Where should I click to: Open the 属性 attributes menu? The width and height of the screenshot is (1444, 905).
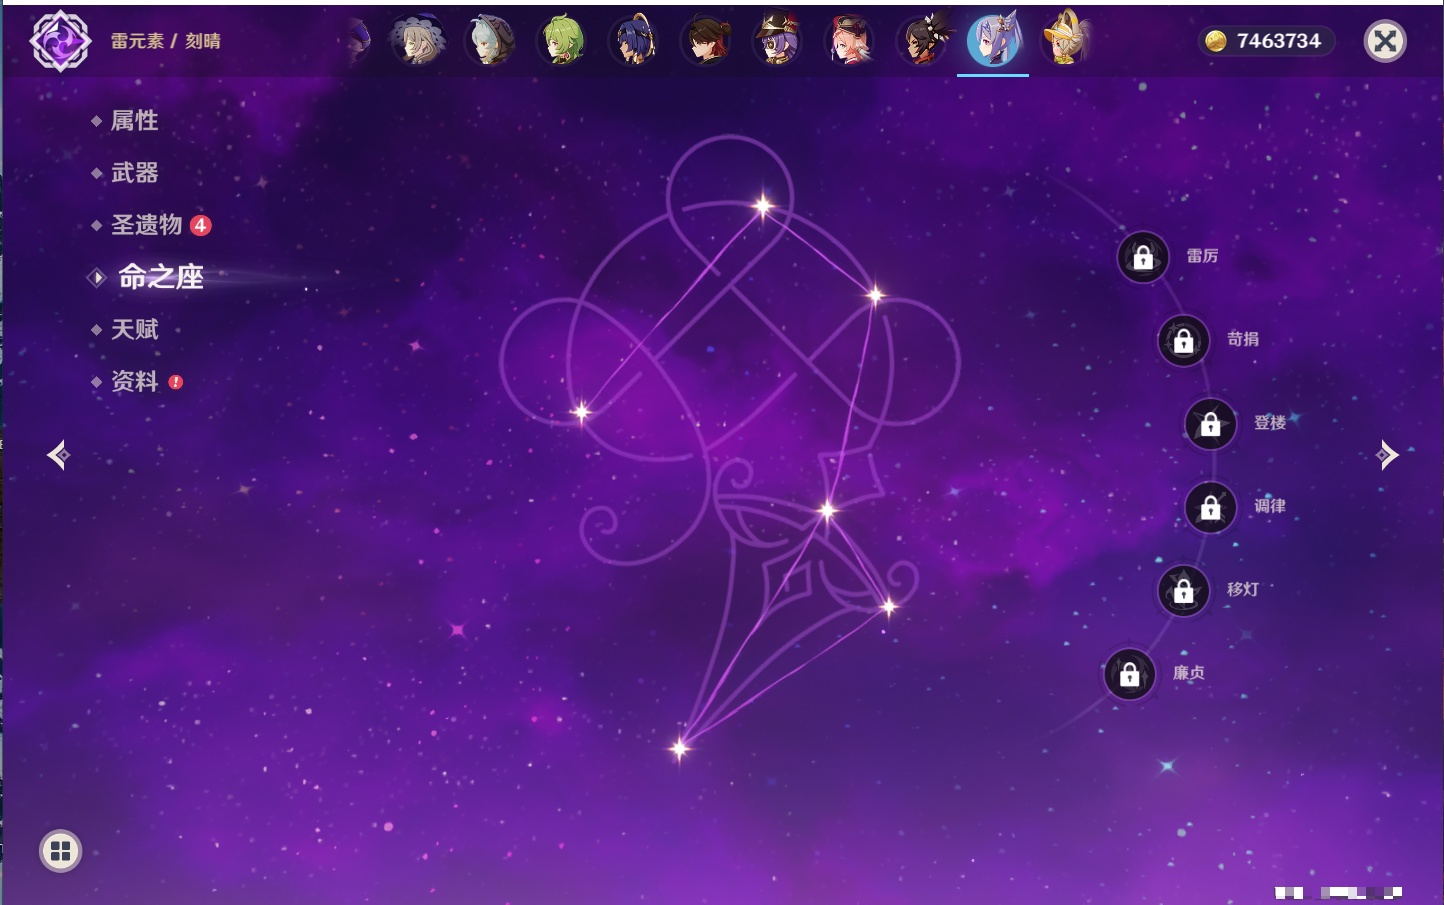click(x=134, y=121)
